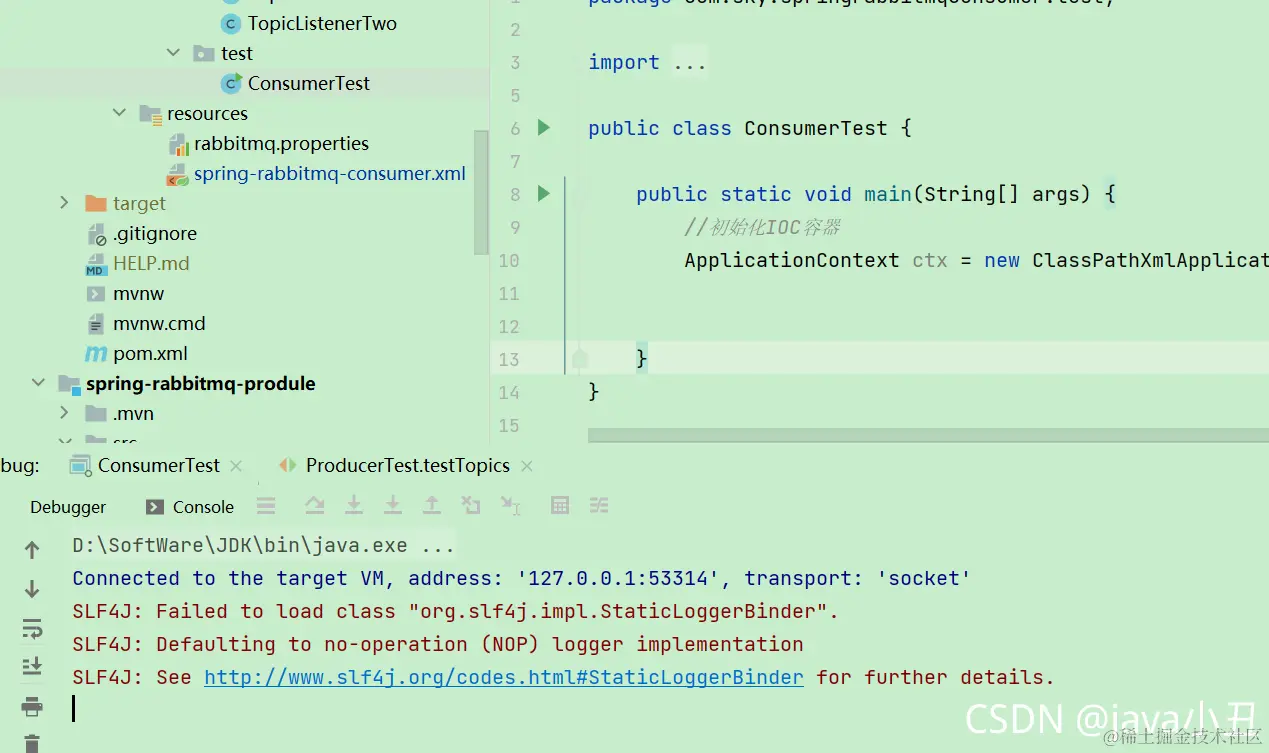Select .gitignore in project tree

click(155, 233)
